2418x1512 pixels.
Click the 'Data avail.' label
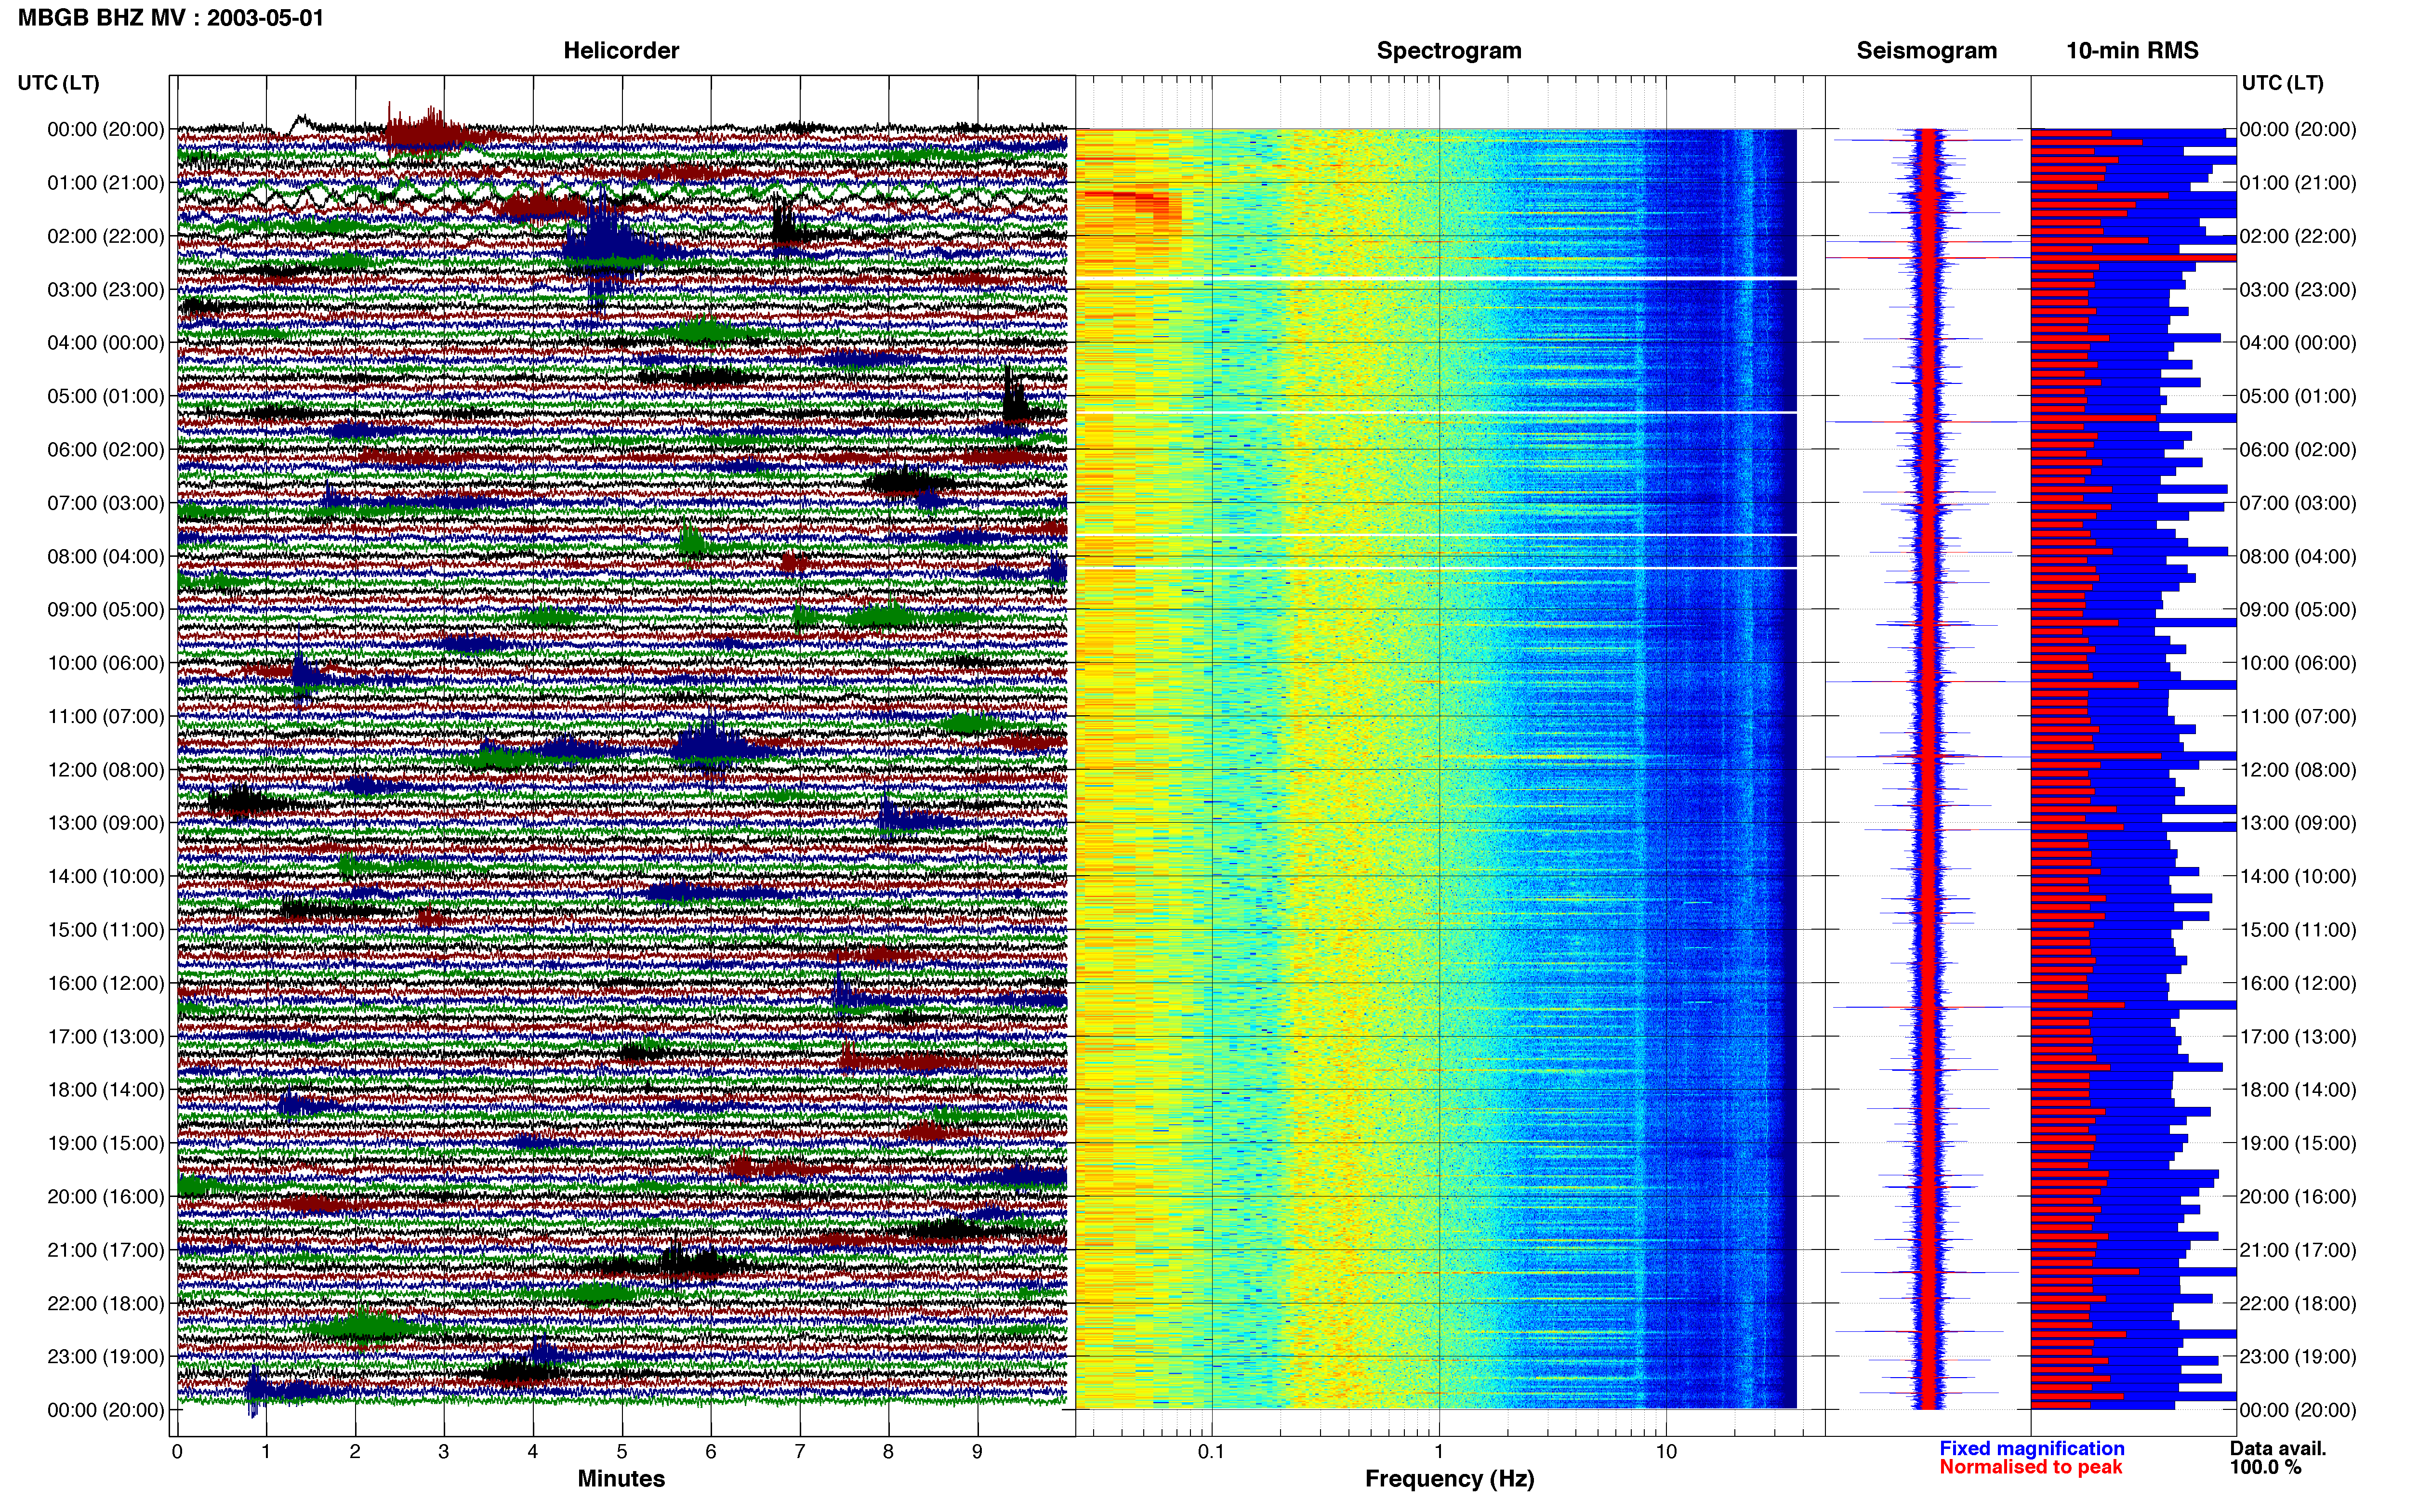pyautogui.click(x=2278, y=1448)
